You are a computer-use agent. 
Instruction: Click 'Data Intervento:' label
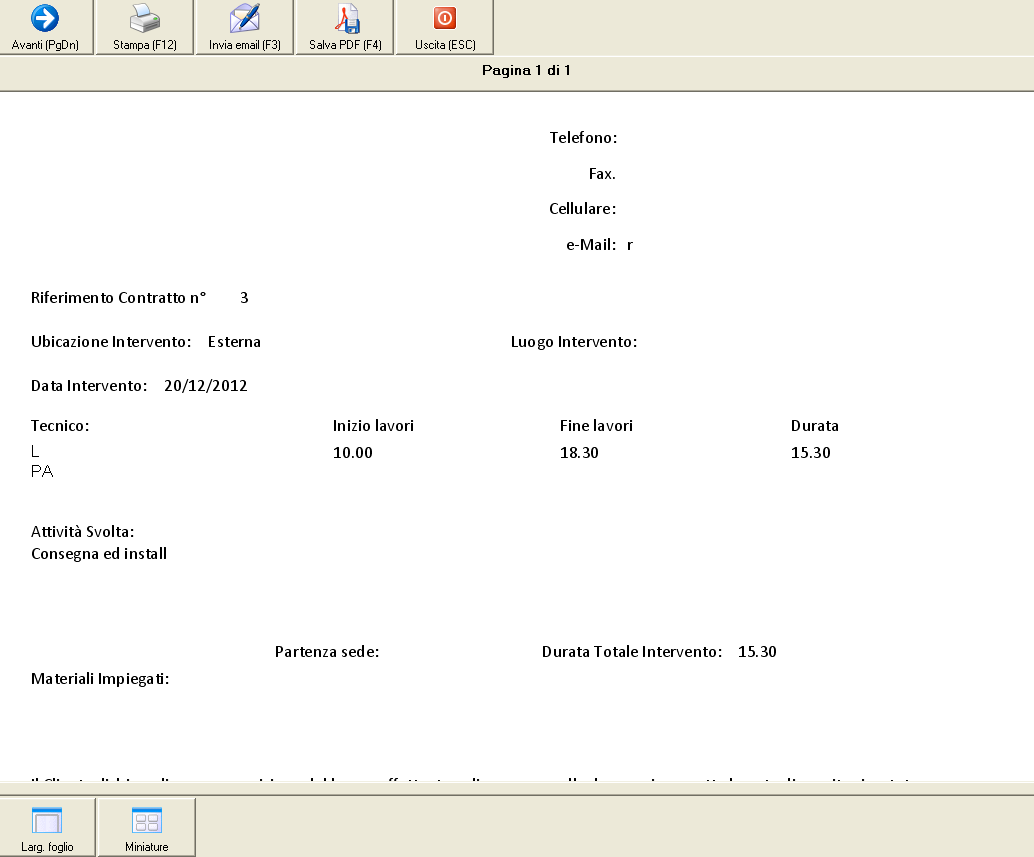(x=89, y=386)
